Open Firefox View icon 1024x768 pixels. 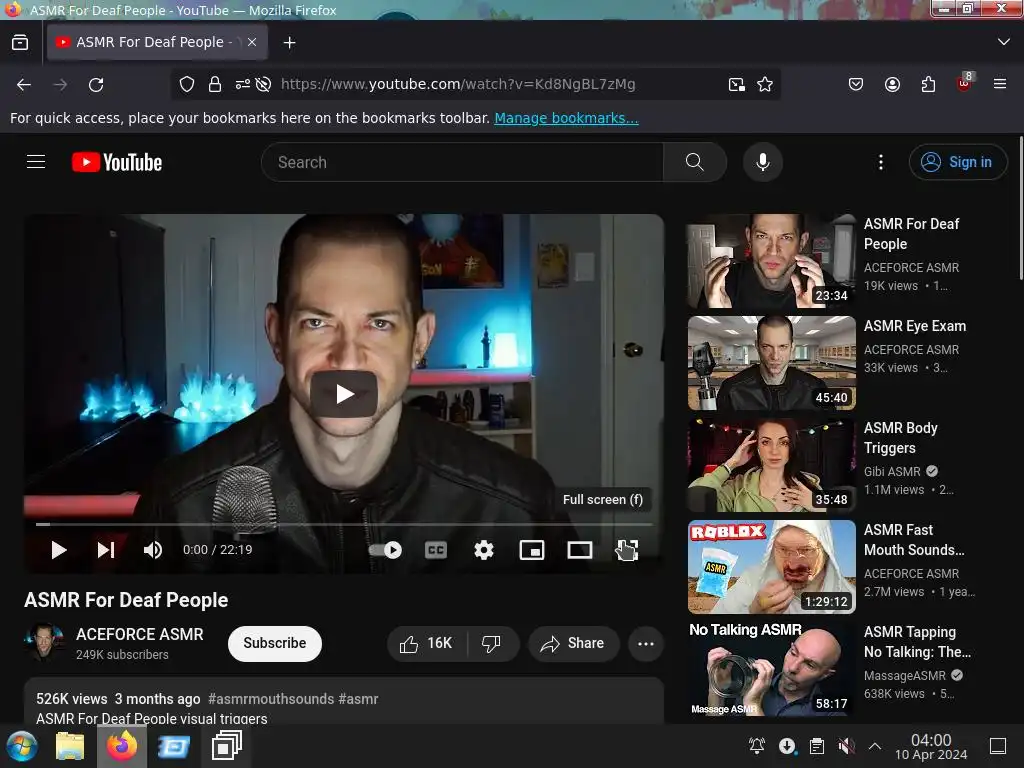click(20, 42)
